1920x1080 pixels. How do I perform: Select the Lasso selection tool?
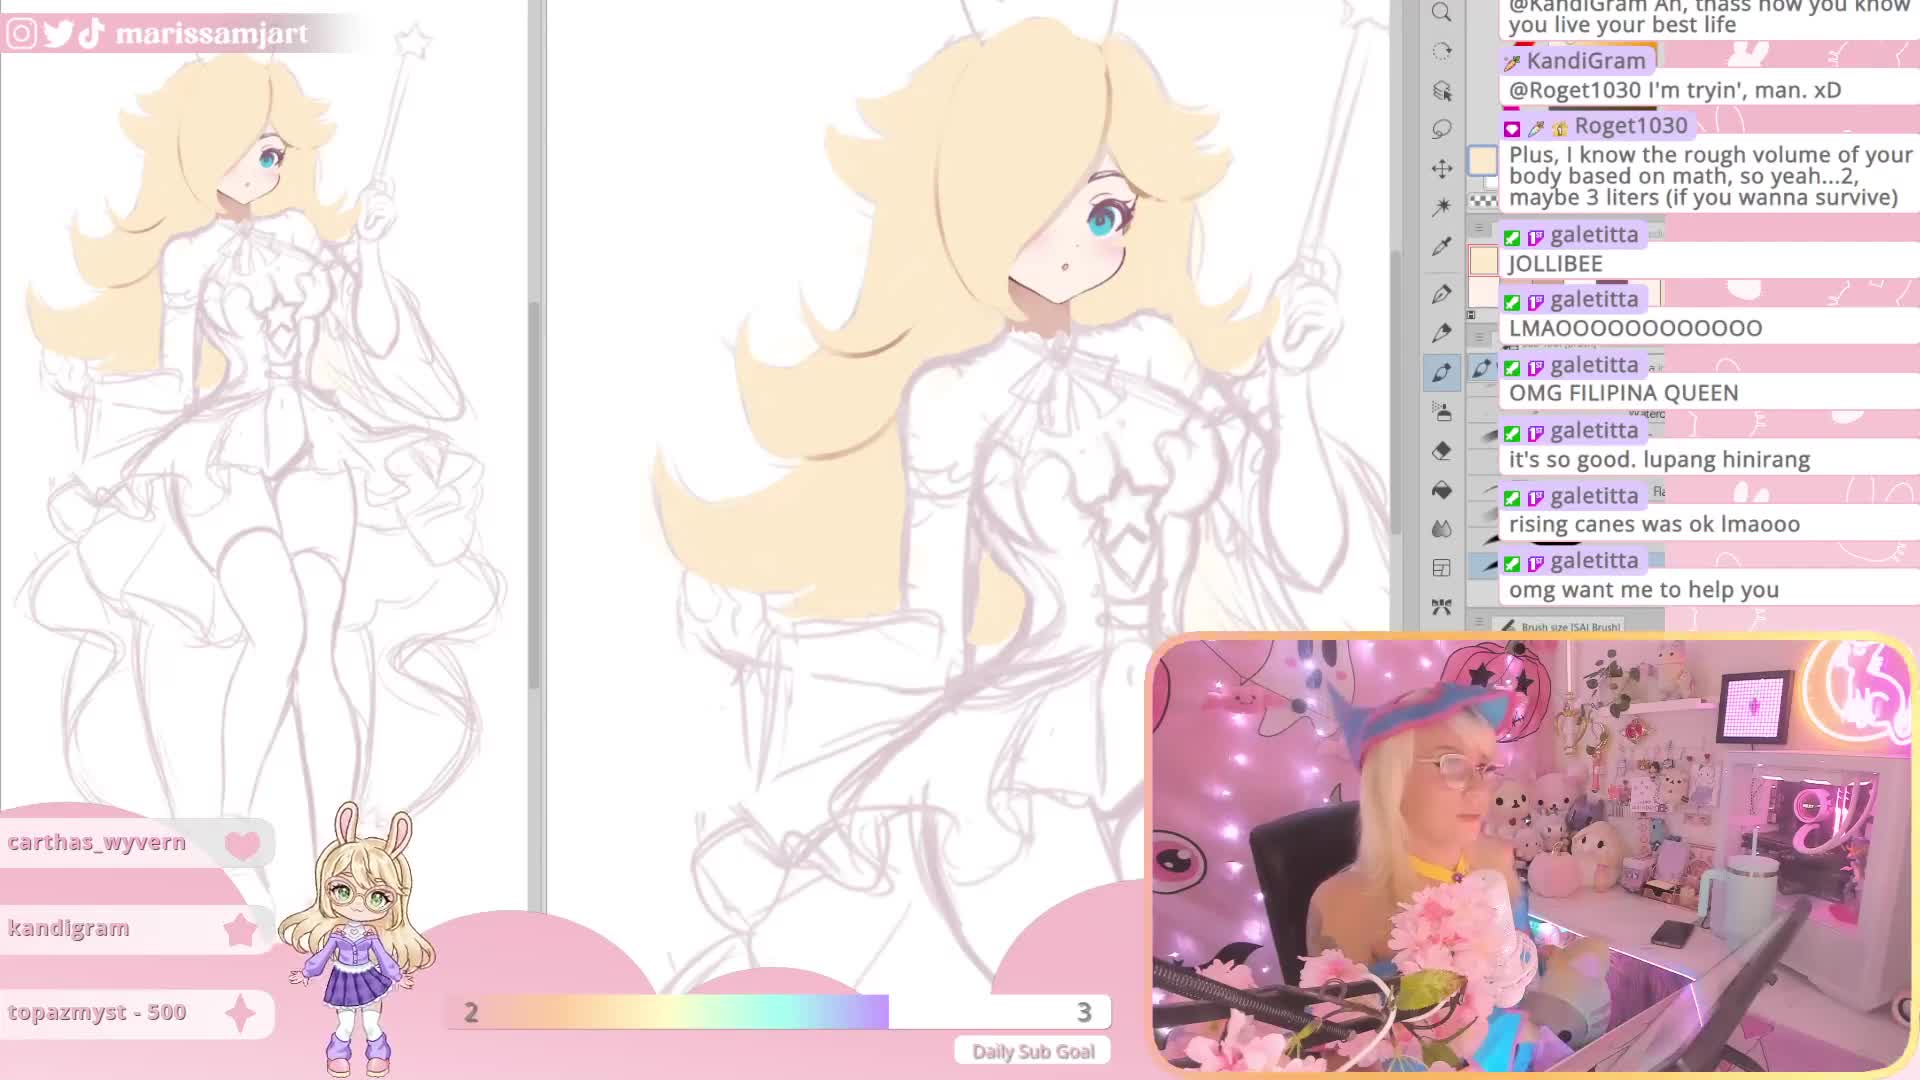pyautogui.click(x=1441, y=130)
